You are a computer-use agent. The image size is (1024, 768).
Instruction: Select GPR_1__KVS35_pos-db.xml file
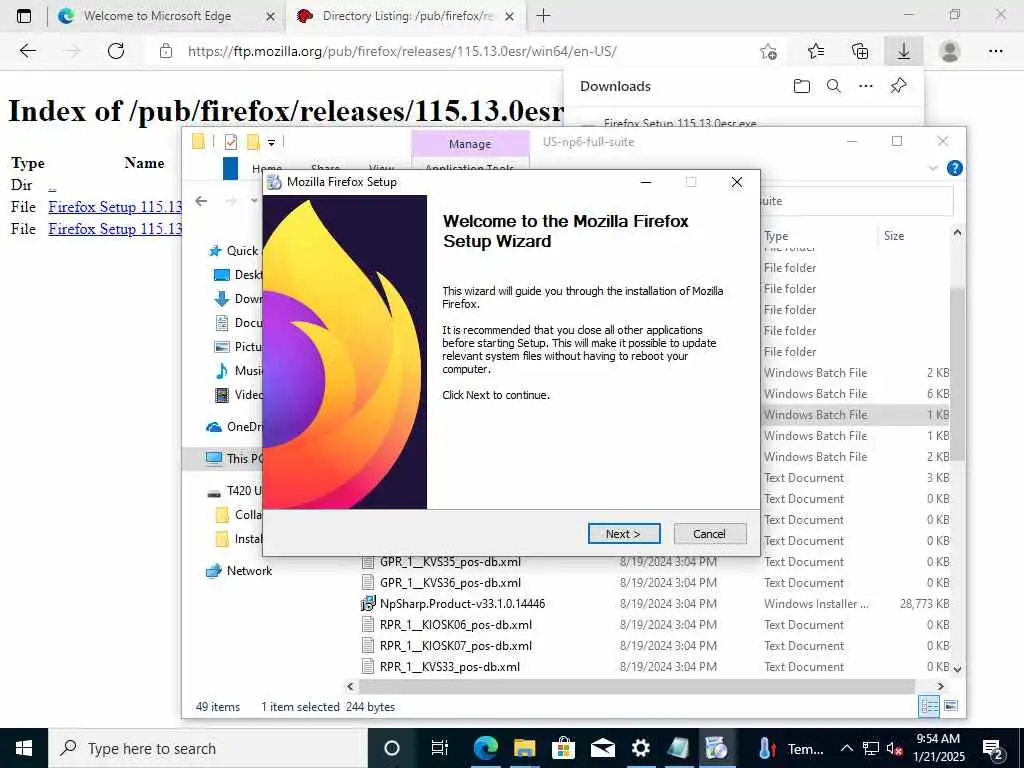tap(450, 562)
